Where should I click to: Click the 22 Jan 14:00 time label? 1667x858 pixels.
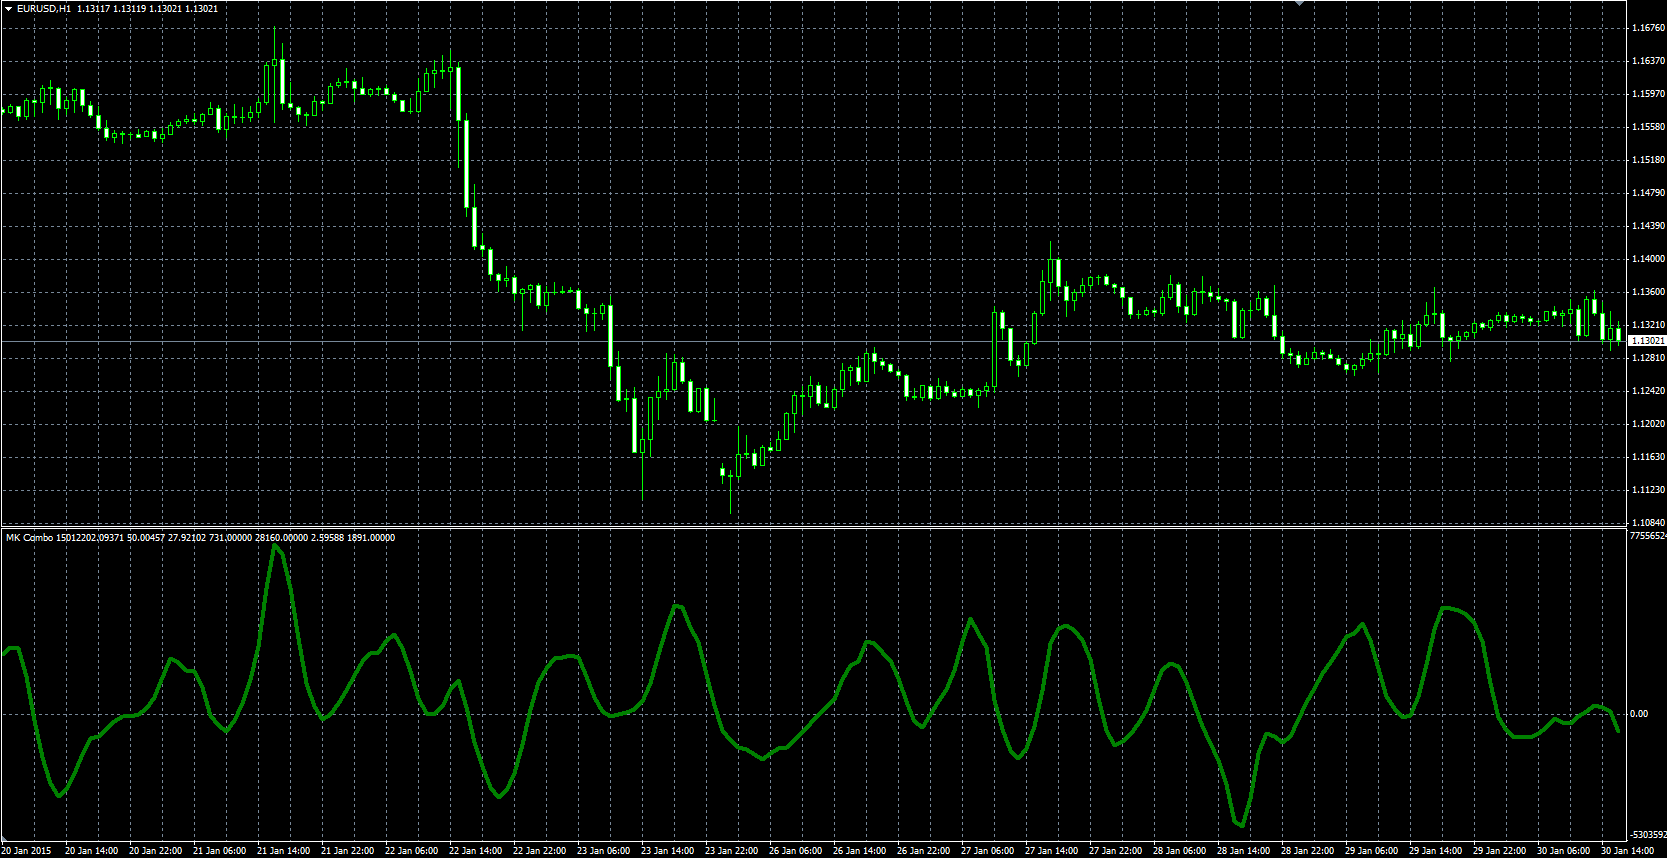475,851
